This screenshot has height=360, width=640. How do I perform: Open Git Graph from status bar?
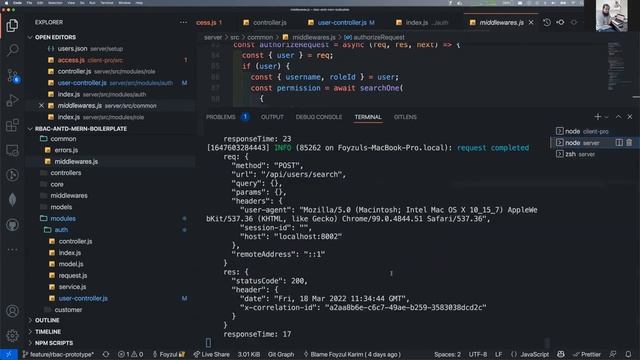281,354
